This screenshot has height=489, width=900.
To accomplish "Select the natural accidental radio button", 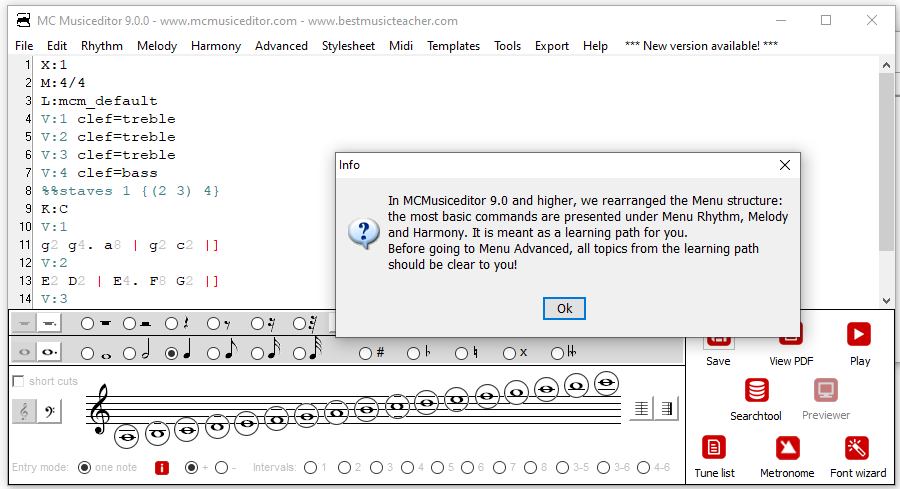I will pyautogui.click(x=461, y=354).
